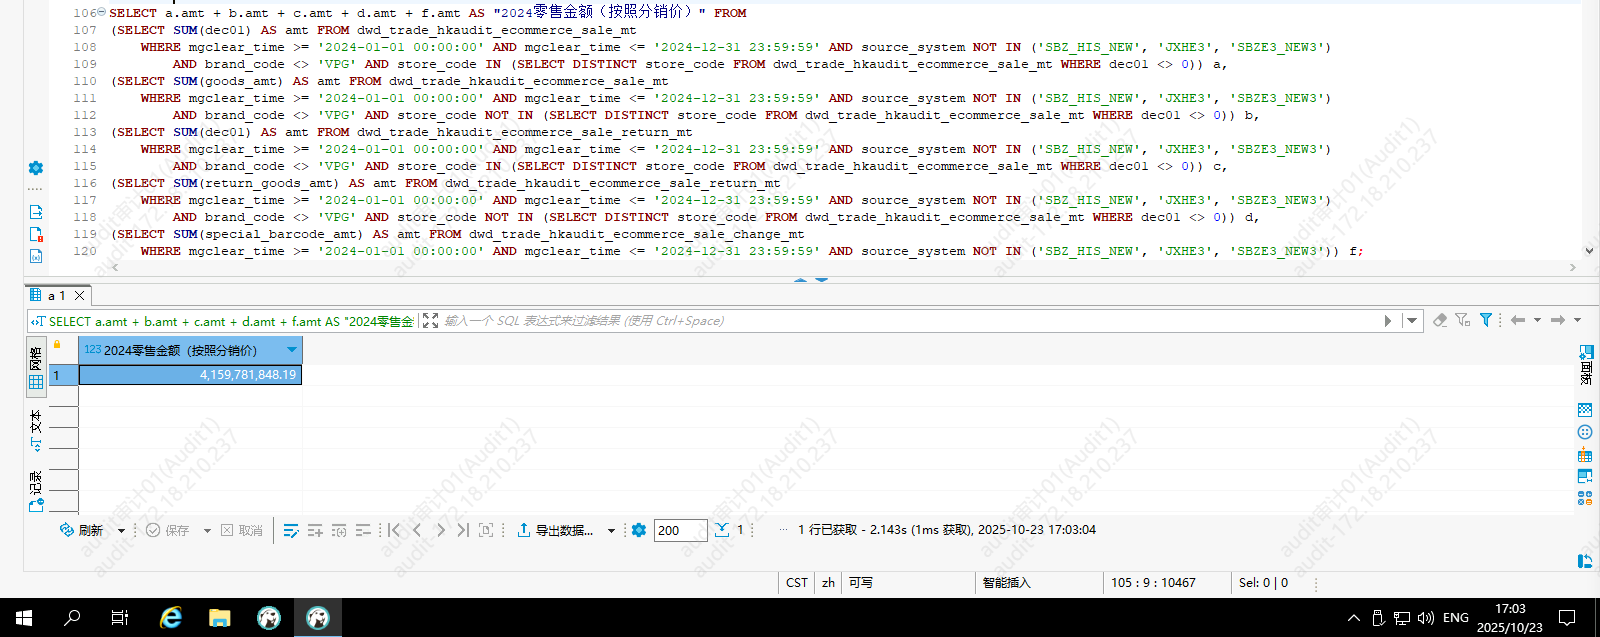Open File Explorer from the Windows taskbar
Viewport: 1600px width, 637px height.
pyautogui.click(x=220, y=618)
